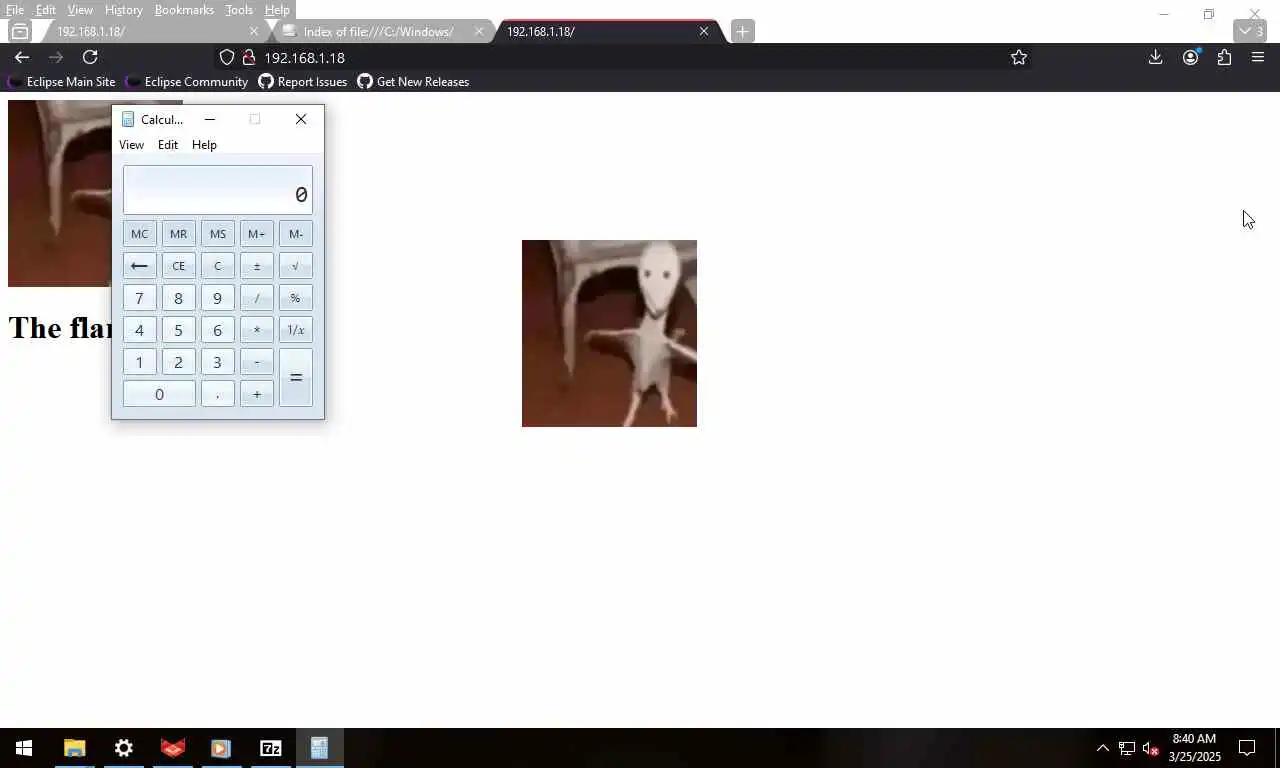Click the MR memory recall button
Viewport: 1280px width, 768px height.
point(178,234)
